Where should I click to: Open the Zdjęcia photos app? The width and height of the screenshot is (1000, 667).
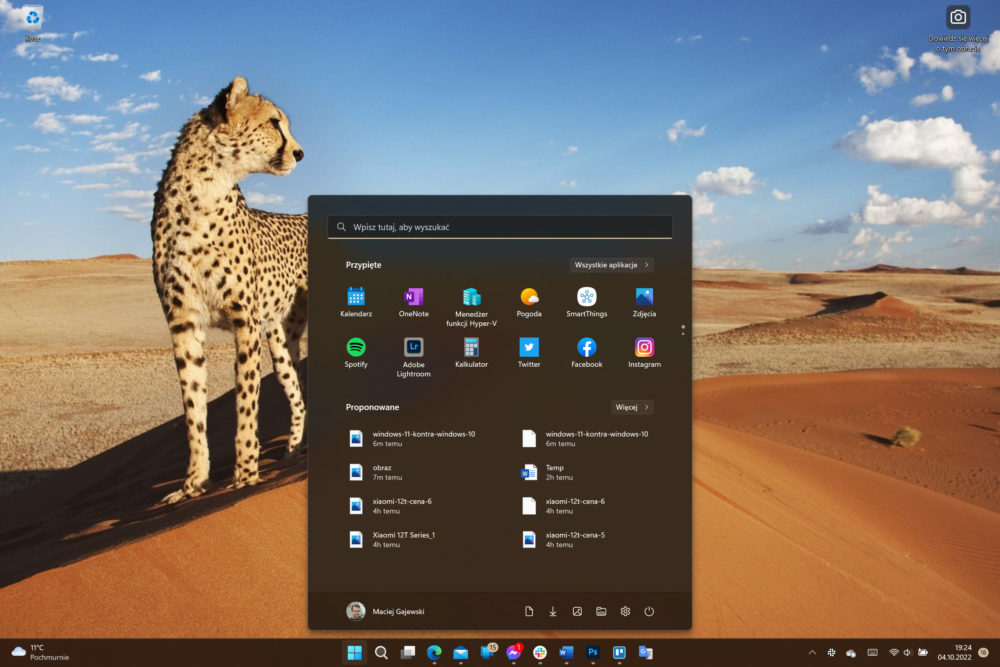(644, 302)
